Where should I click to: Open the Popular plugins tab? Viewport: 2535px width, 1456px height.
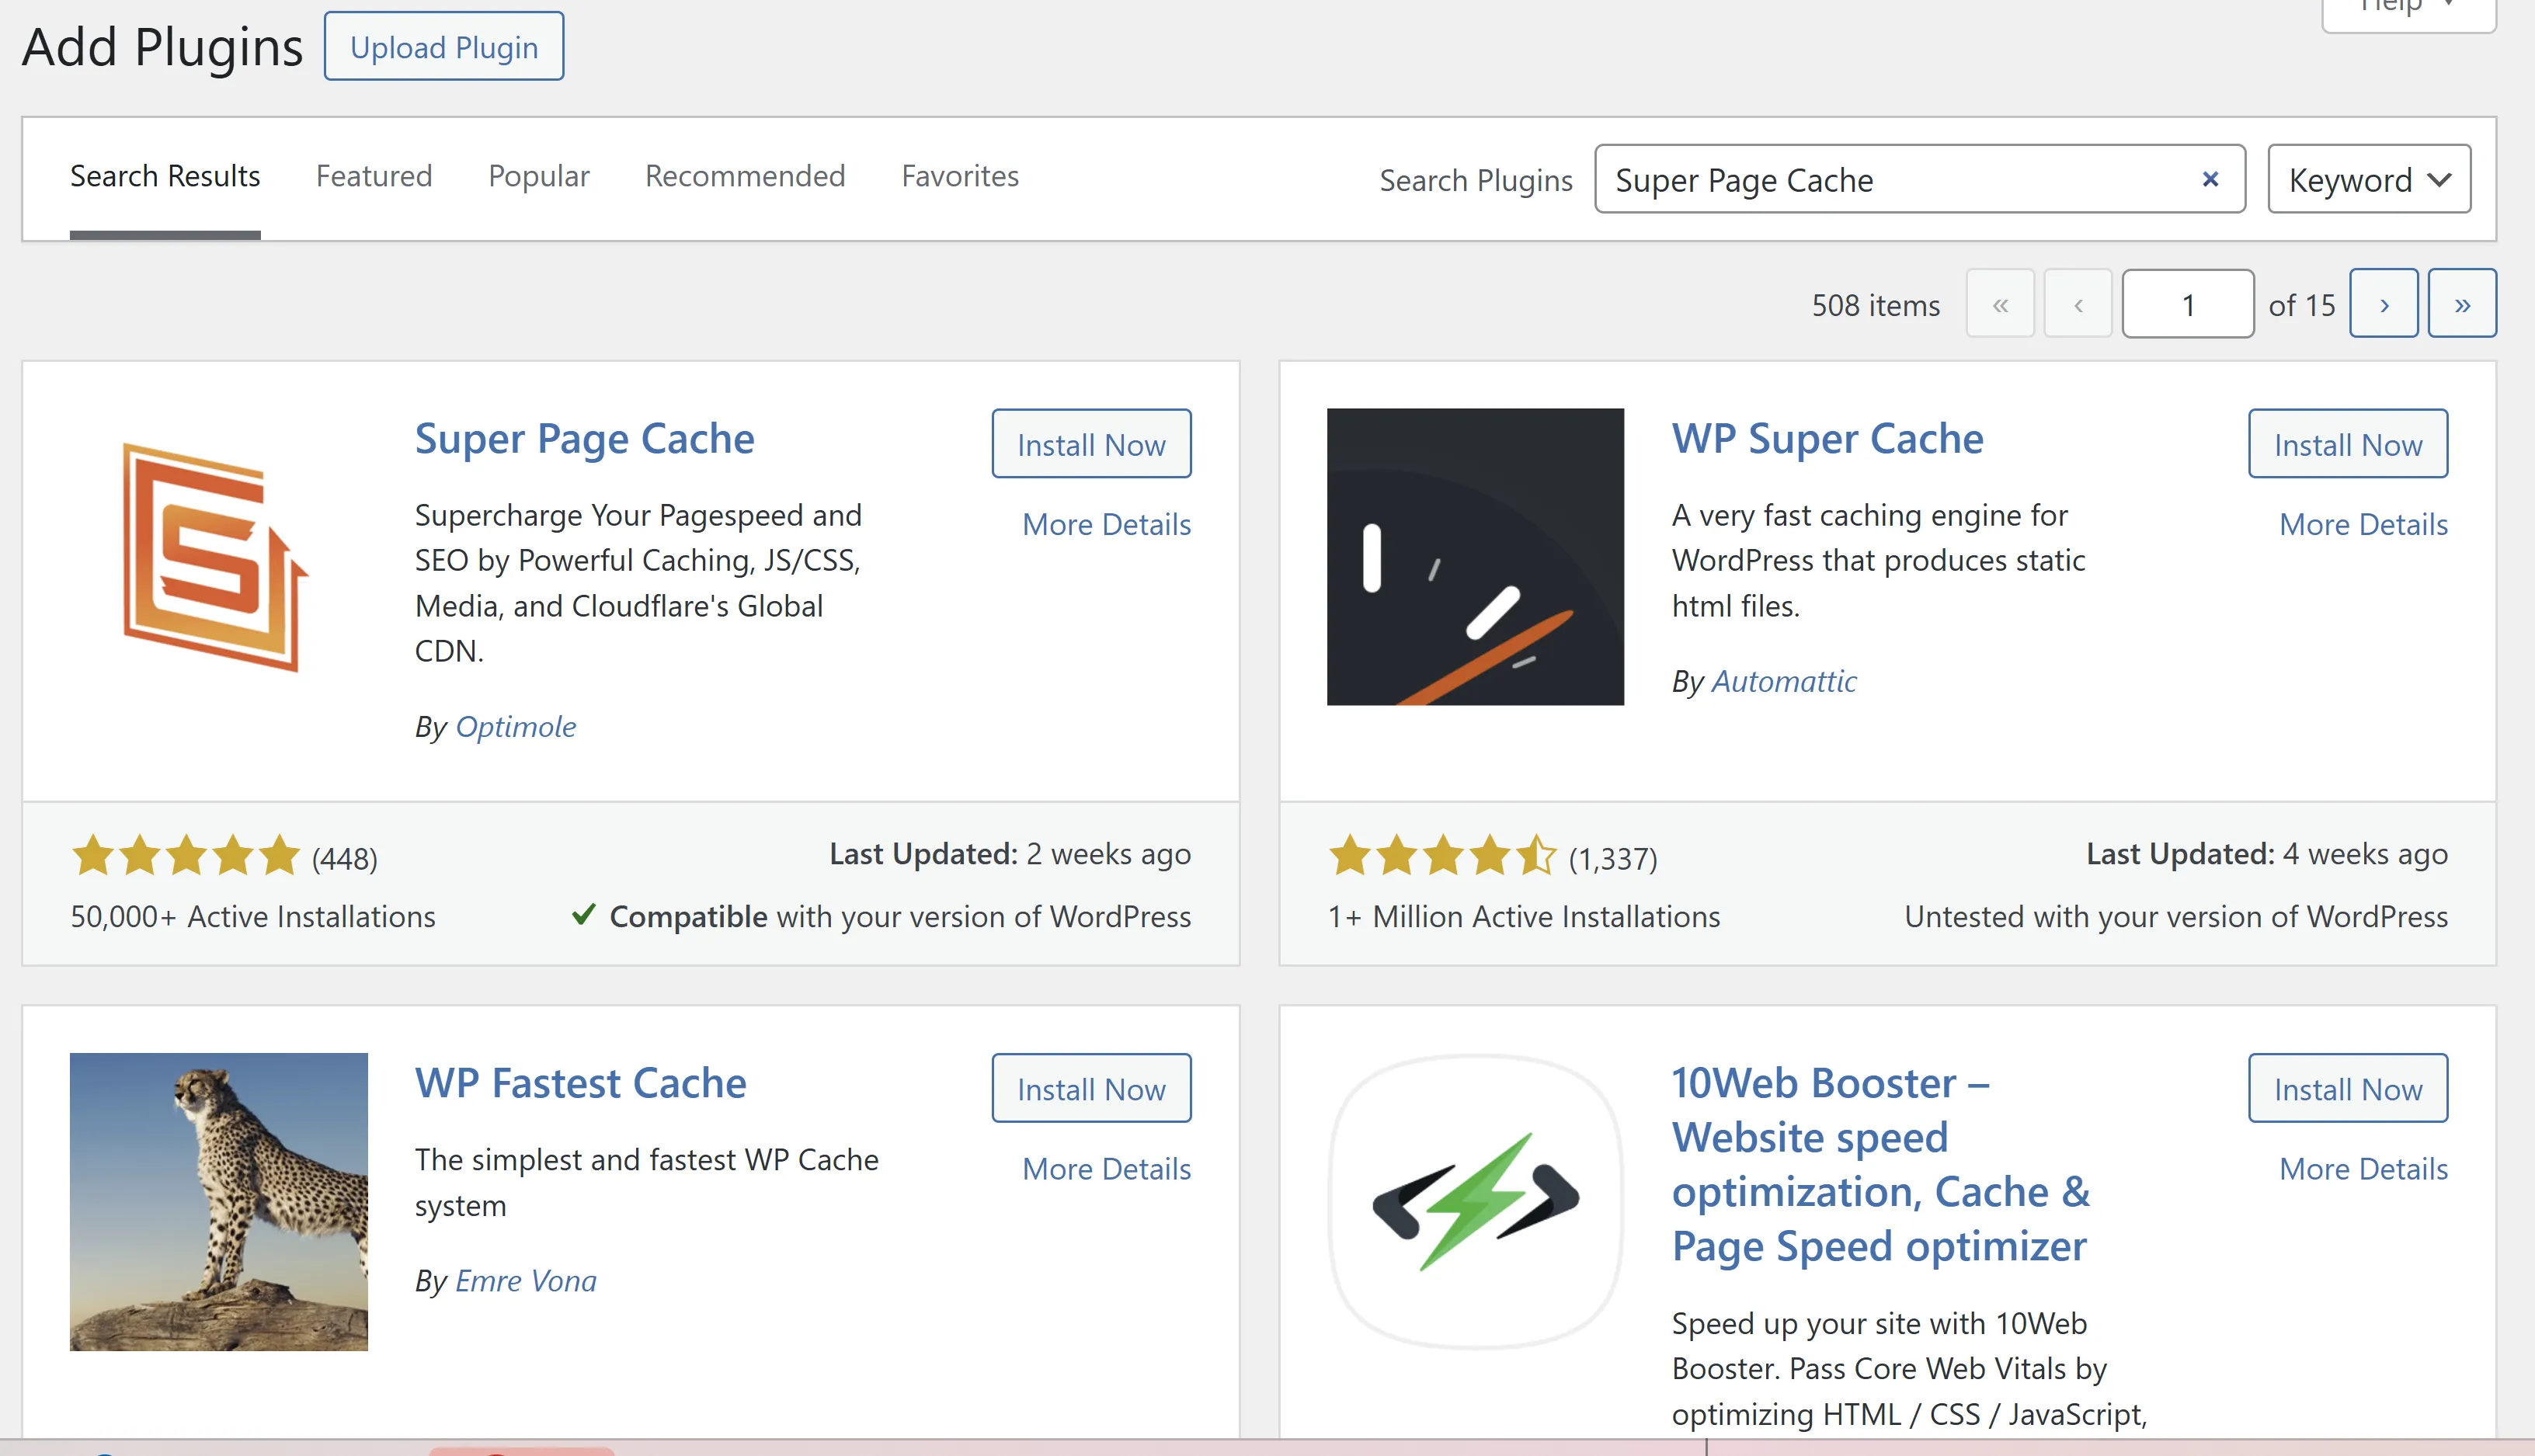click(x=539, y=176)
